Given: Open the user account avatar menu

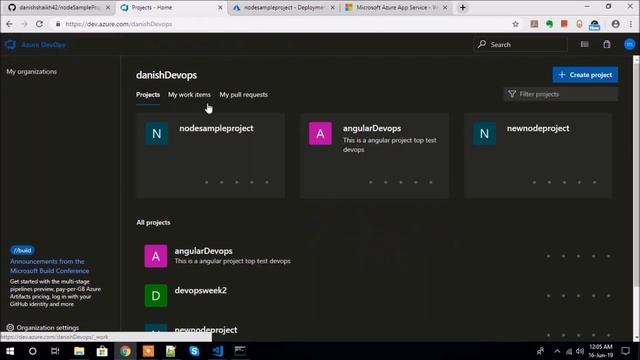Looking at the screenshot, I should [629, 44].
